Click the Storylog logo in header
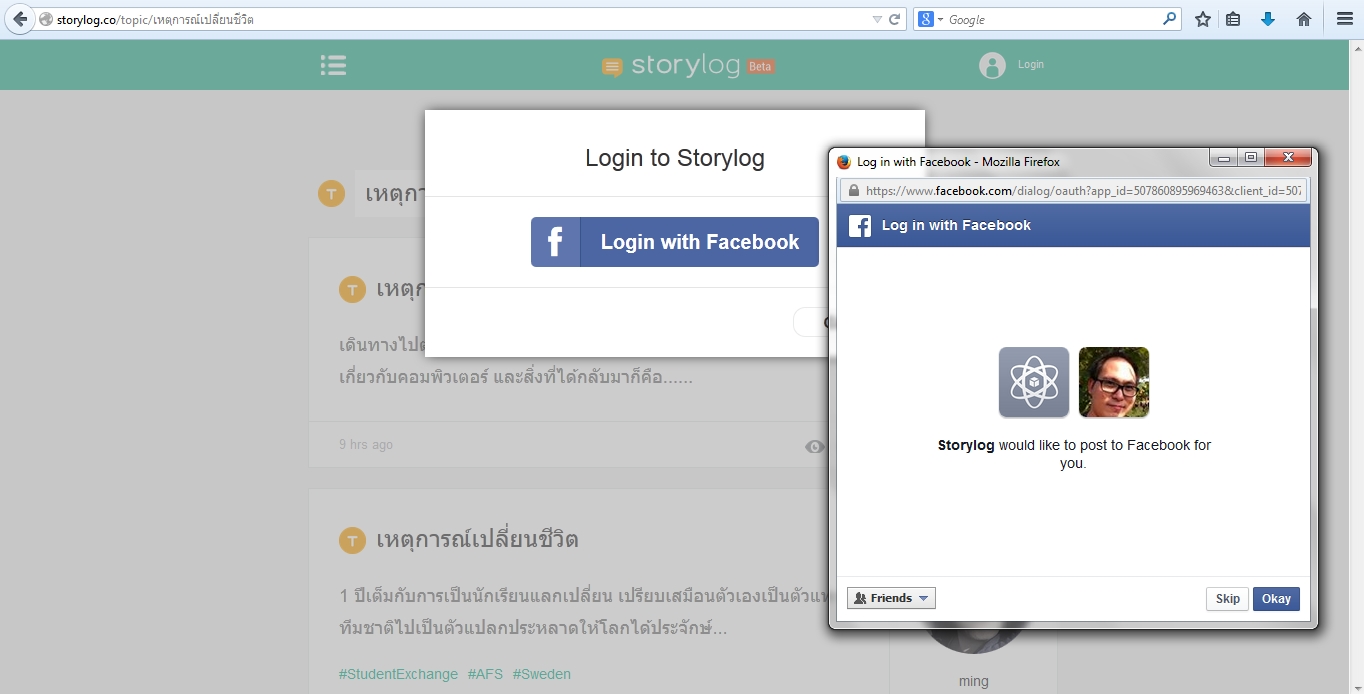The height and width of the screenshot is (694, 1364). [687, 66]
